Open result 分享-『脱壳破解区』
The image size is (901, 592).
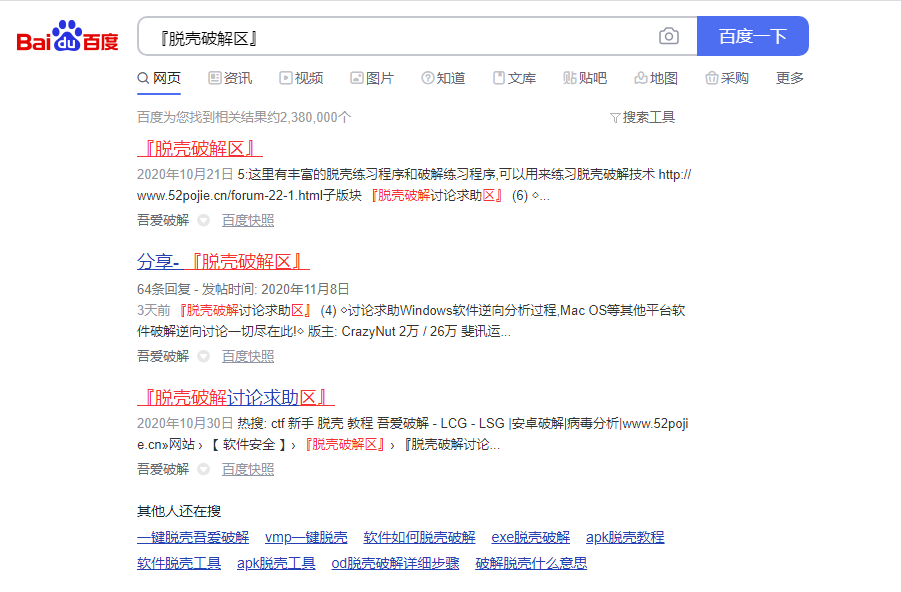[x=224, y=262]
